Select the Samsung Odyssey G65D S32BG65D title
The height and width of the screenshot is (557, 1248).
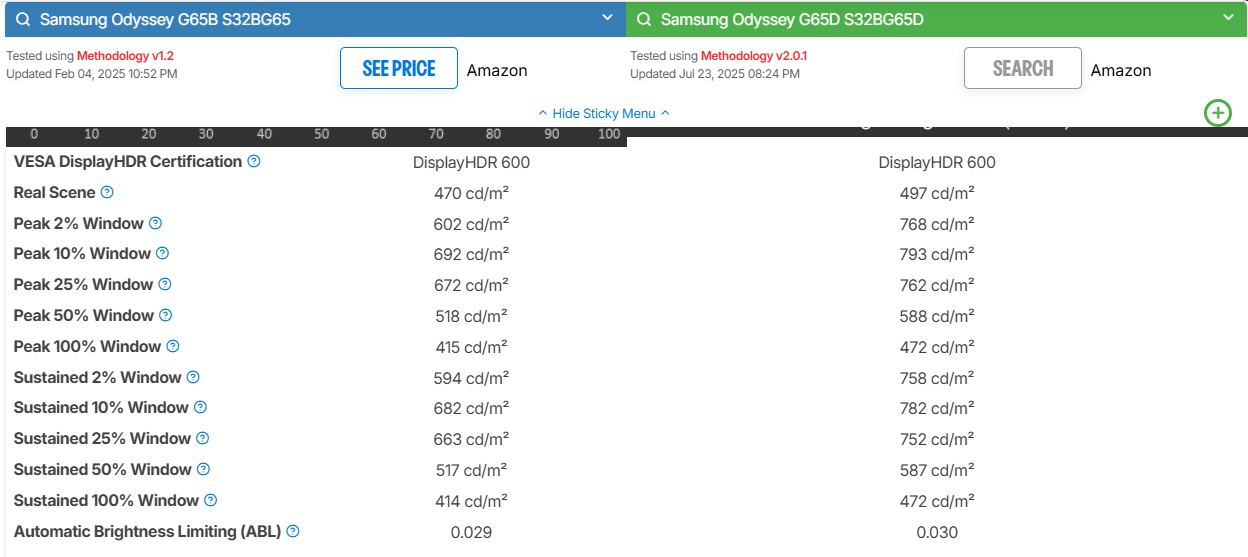793,19
